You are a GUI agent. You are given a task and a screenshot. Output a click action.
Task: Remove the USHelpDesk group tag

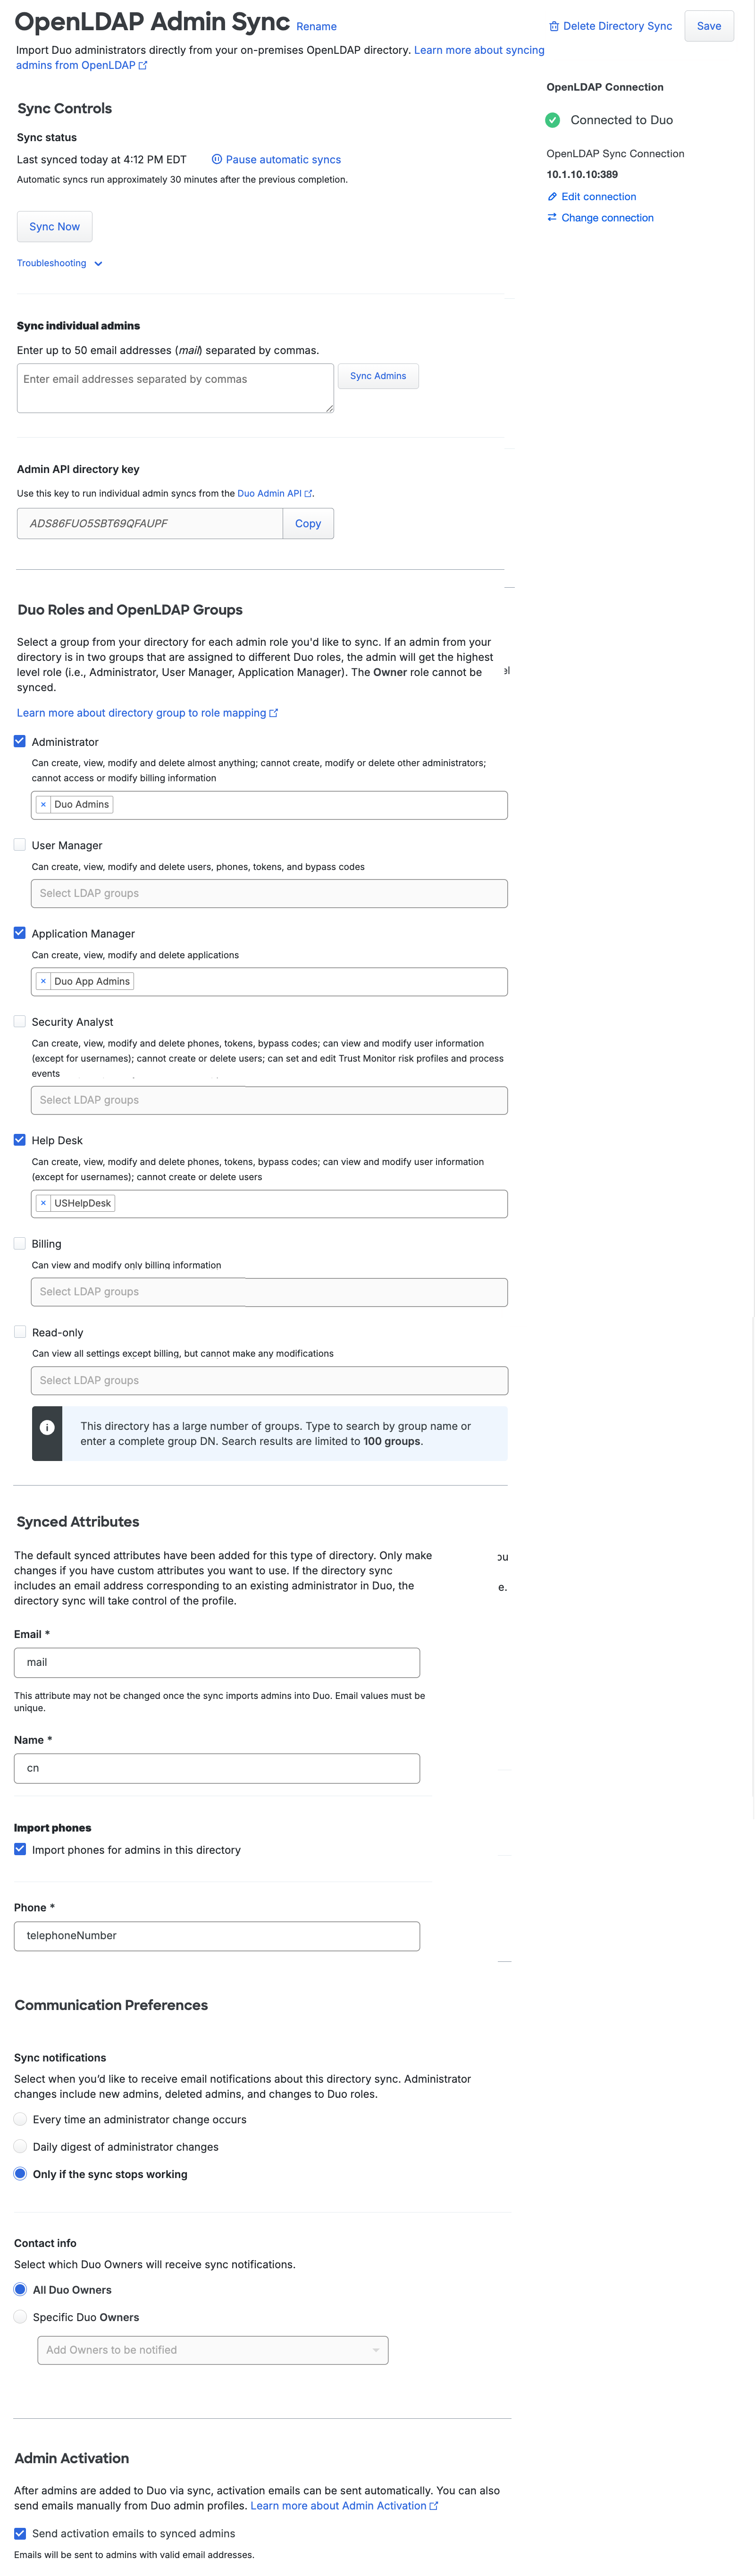(x=43, y=1203)
